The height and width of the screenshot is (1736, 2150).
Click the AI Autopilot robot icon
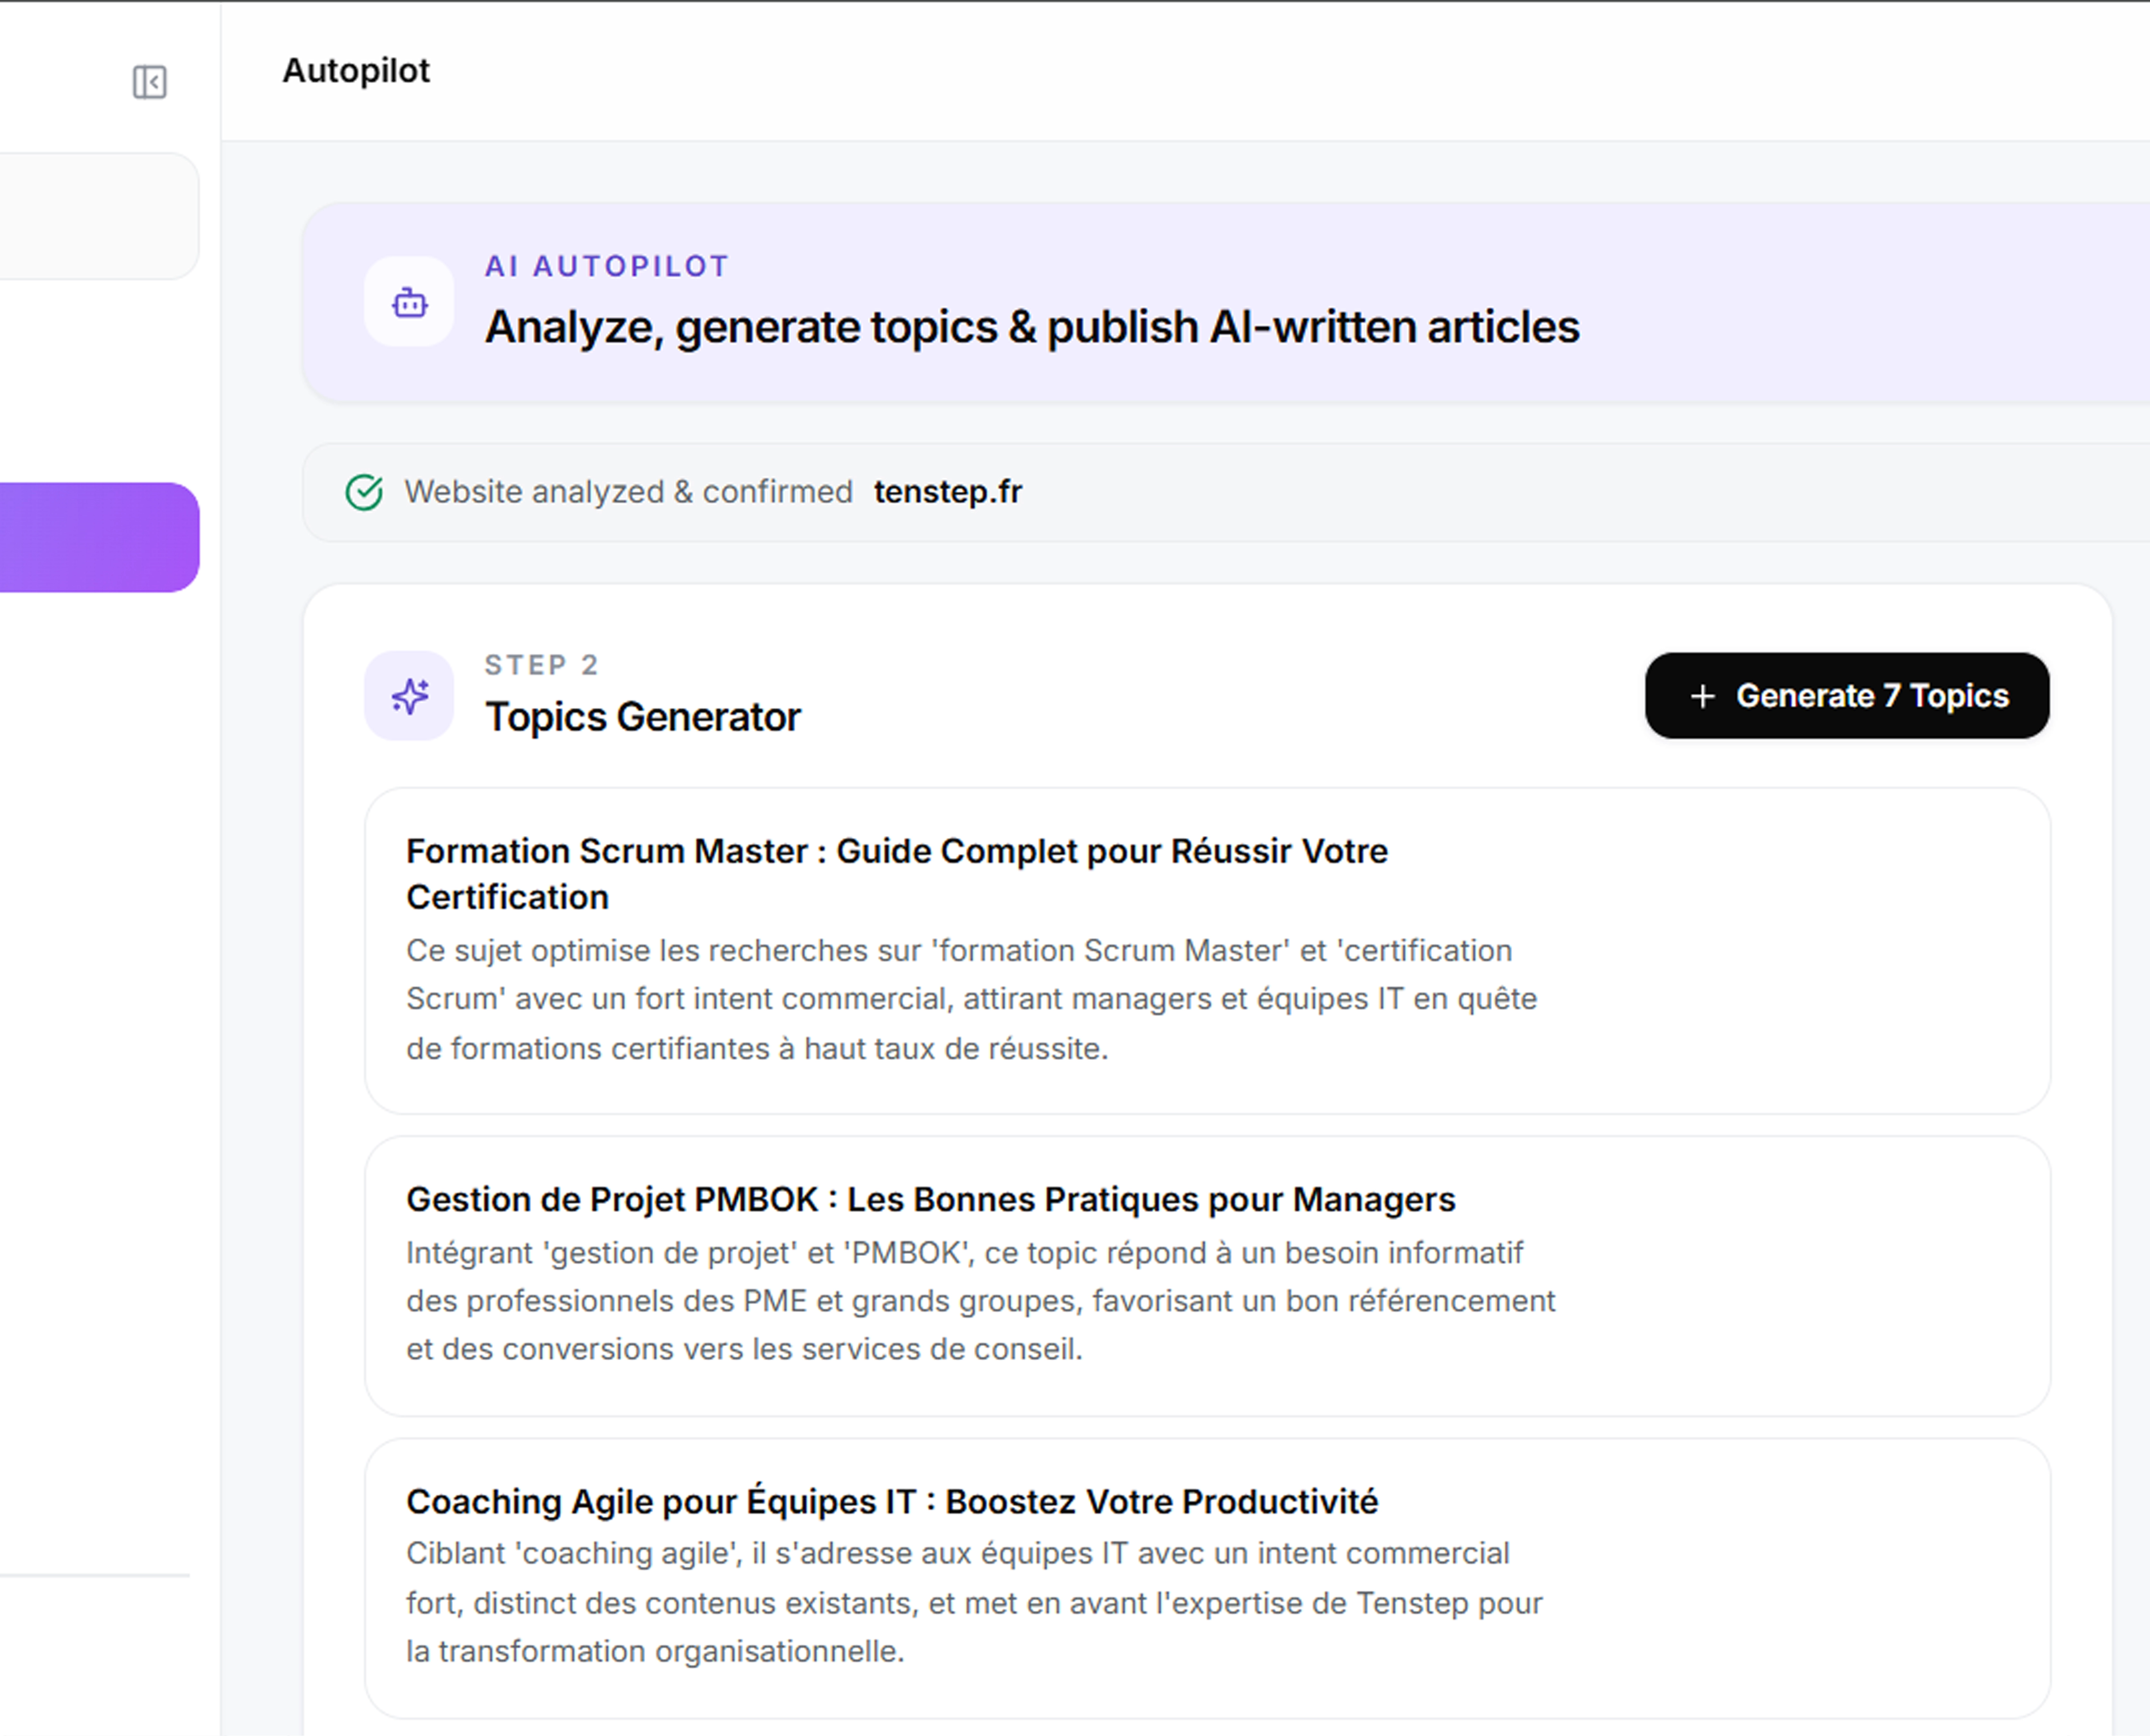click(x=409, y=302)
